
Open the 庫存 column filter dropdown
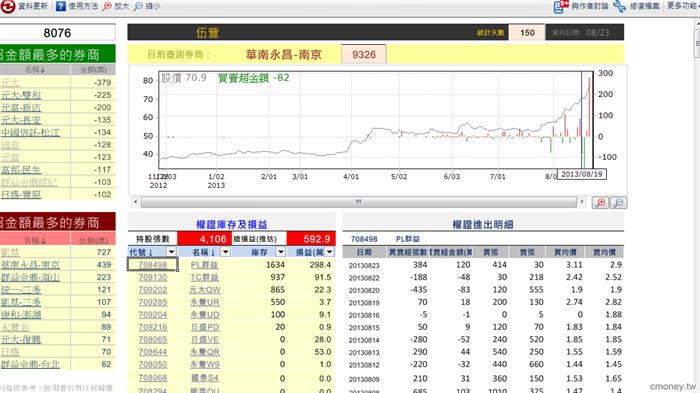coord(280,252)
